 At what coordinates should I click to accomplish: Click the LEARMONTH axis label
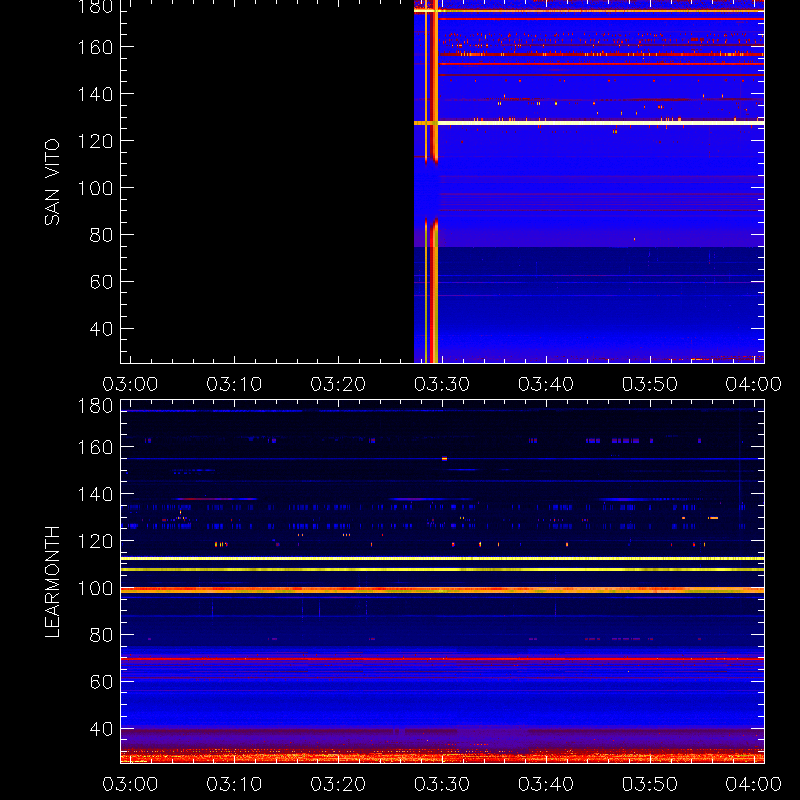coord(52,582)
